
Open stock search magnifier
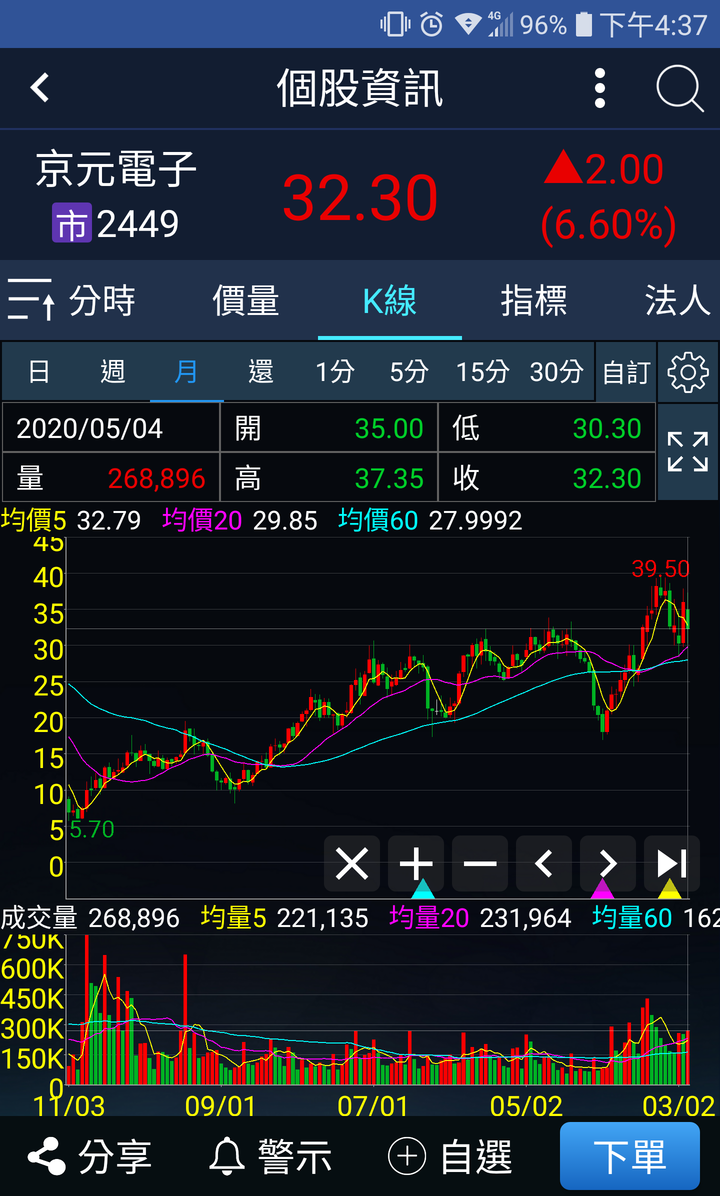[680, 89]
